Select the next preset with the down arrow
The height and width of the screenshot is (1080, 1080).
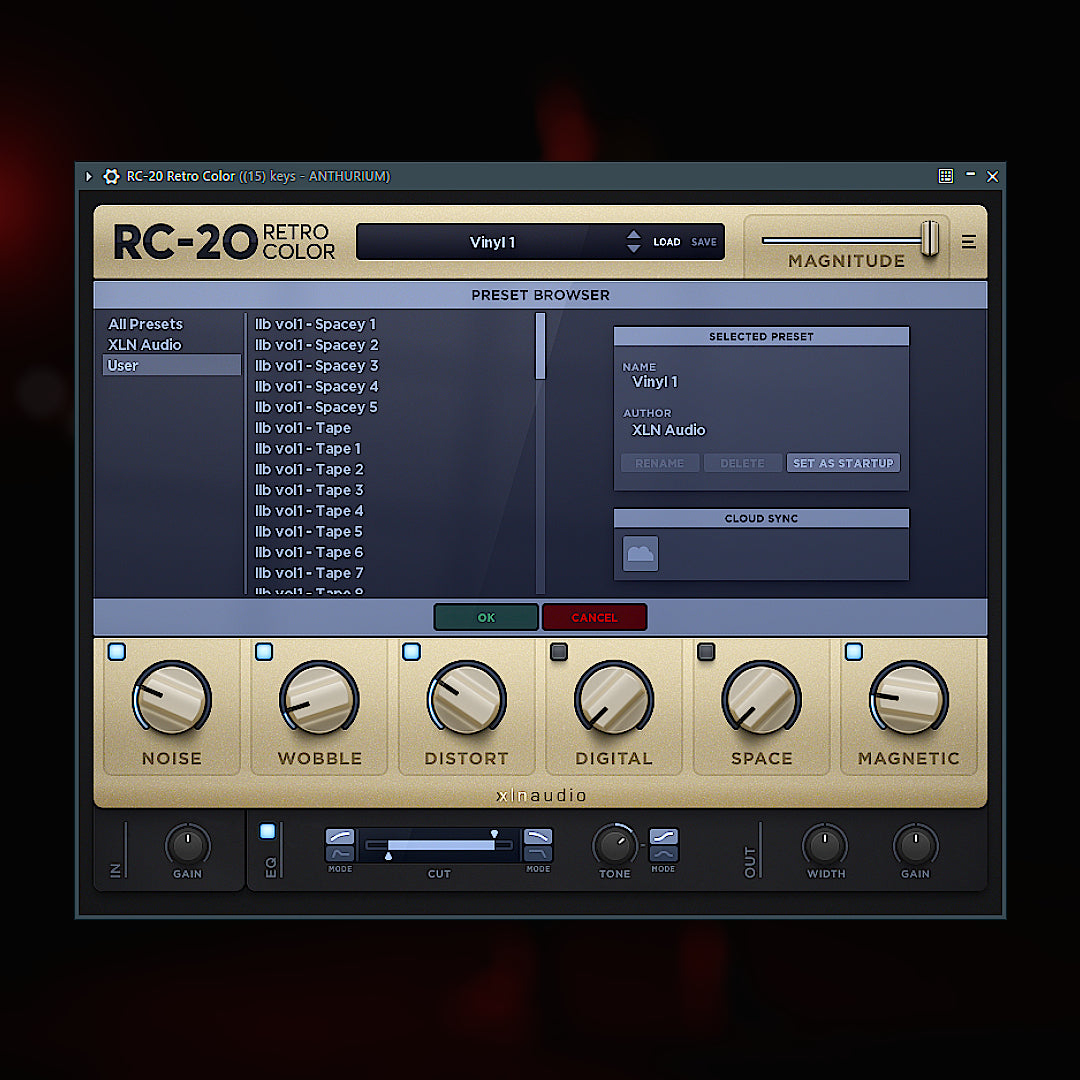(x=634, y=248)
